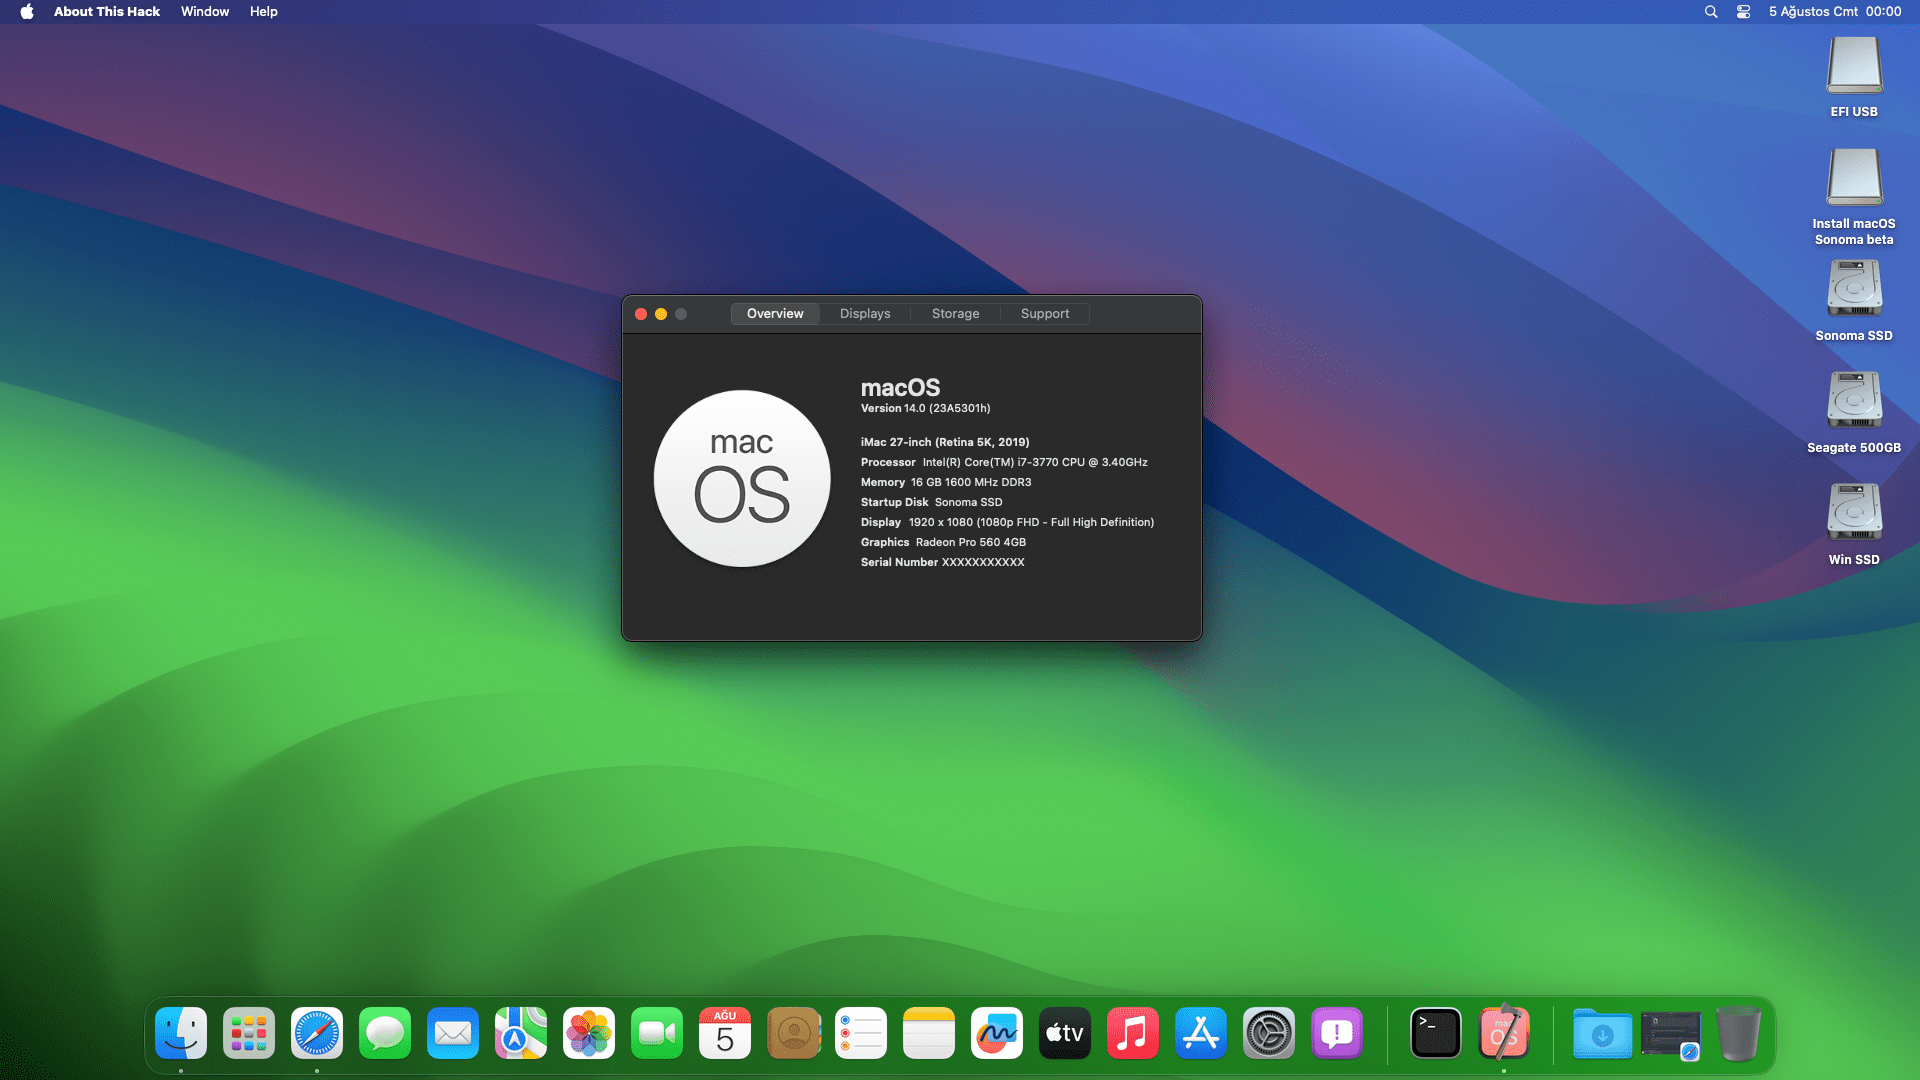Open the Storage tab
The height and width of the screenshot is (1080, 1920).
(955, 314)
